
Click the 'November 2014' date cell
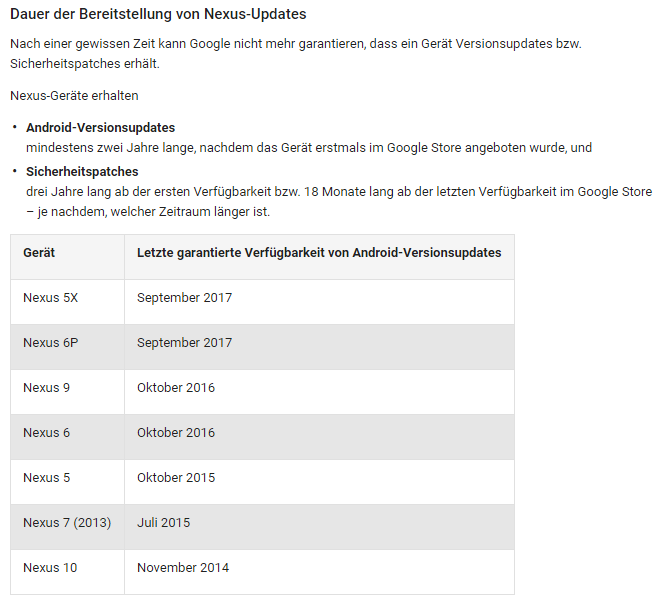click(183, 568)
